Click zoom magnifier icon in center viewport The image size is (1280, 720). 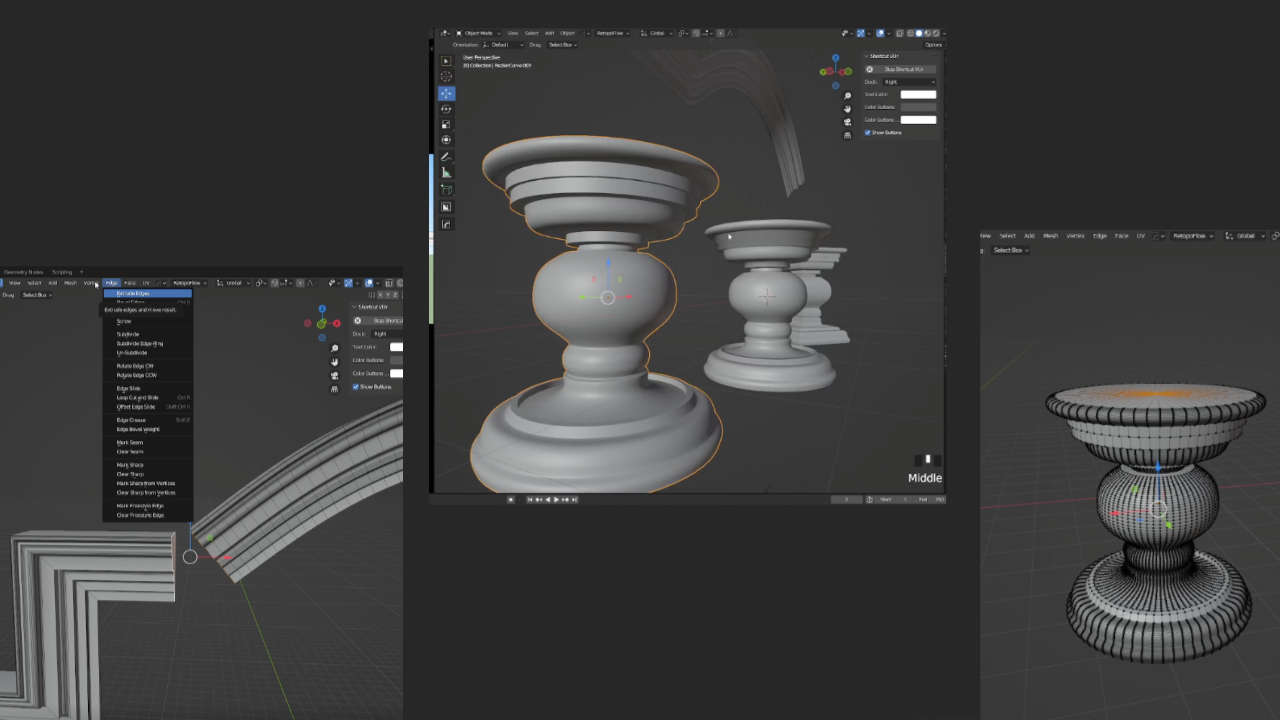(848, 96)
